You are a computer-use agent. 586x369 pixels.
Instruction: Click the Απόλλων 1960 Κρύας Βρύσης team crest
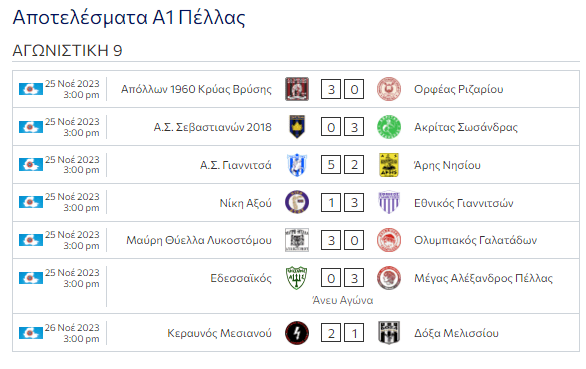pyautogui.click(x=297, y=89)
